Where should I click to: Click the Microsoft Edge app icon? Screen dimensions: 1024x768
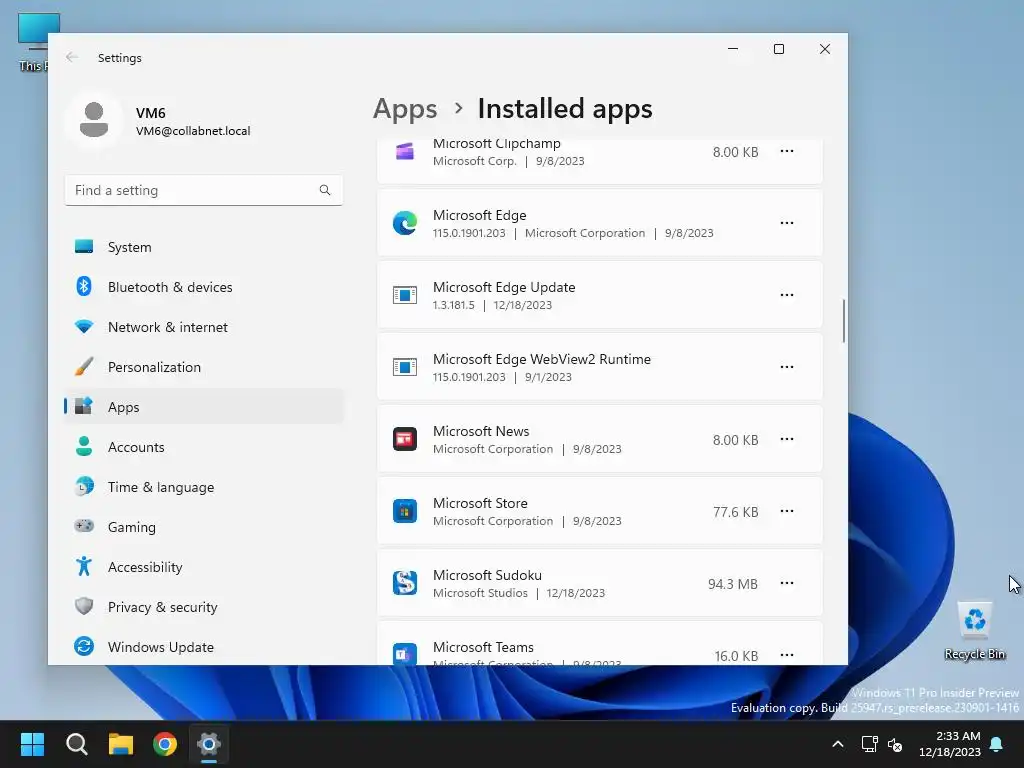pyautogui.click(x=405, y=223)
